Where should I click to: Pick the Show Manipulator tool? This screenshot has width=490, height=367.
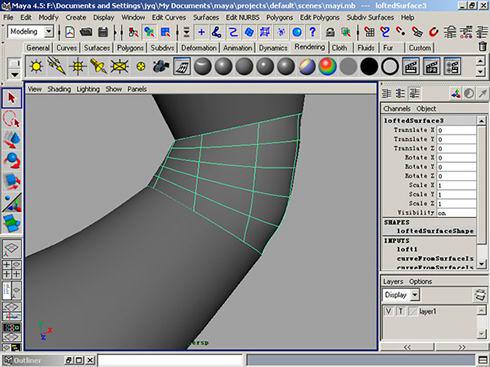(12, 202)
